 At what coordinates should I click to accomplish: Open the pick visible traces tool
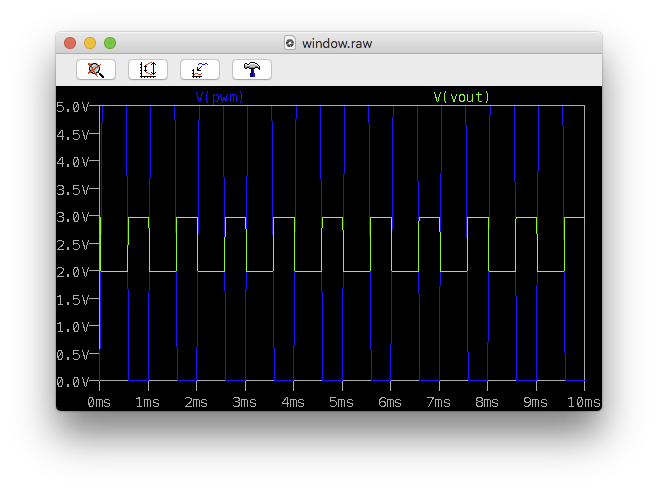point(200,70)
